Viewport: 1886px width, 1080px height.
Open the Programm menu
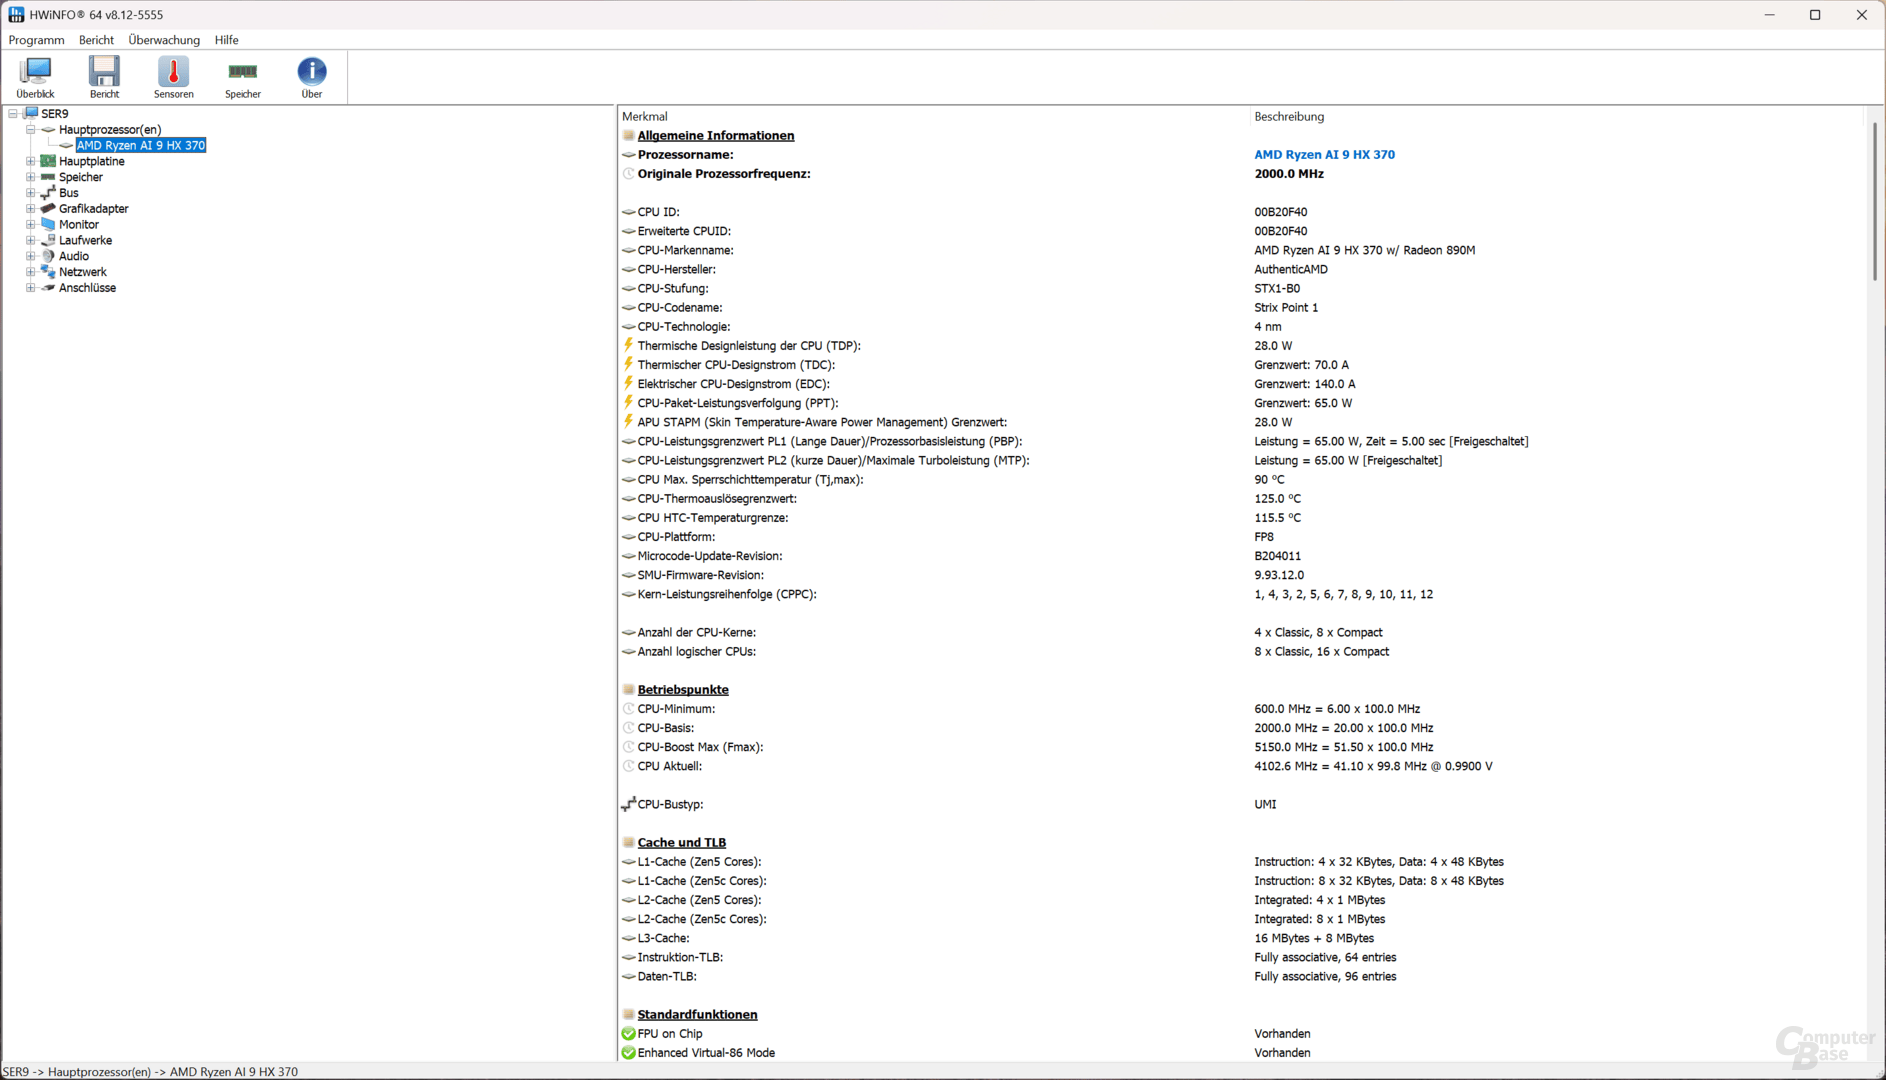[x=36, y=40]
